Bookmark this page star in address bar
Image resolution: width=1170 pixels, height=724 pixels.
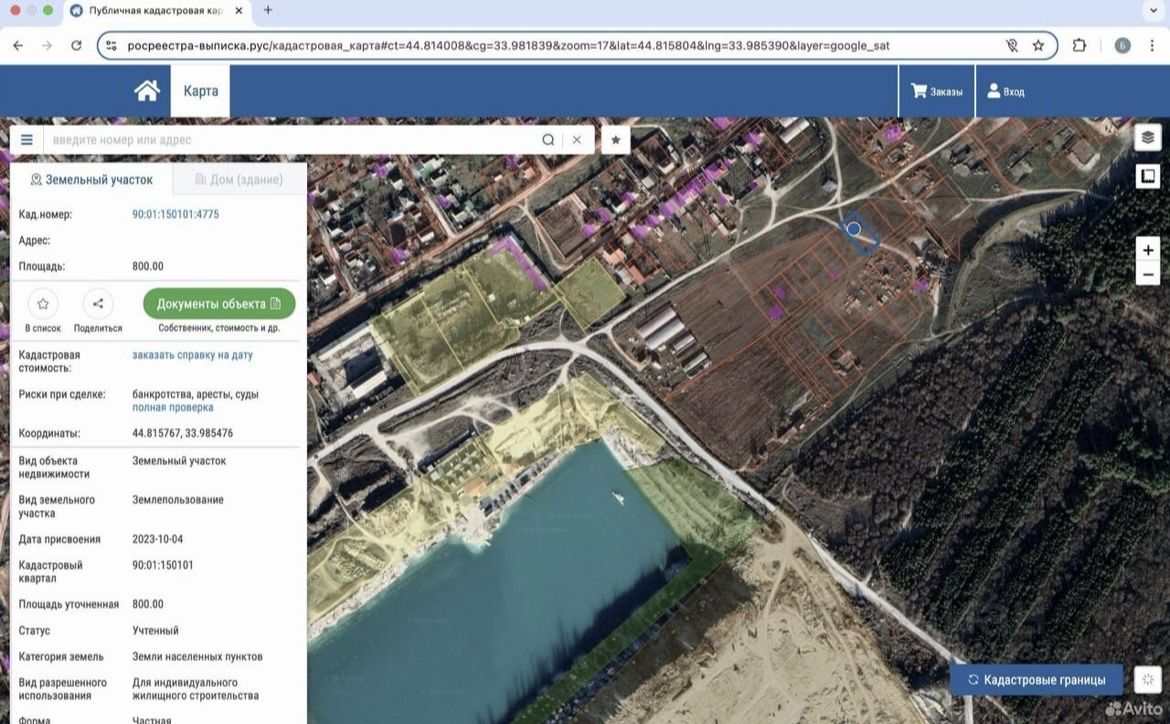pos(1038,46)
